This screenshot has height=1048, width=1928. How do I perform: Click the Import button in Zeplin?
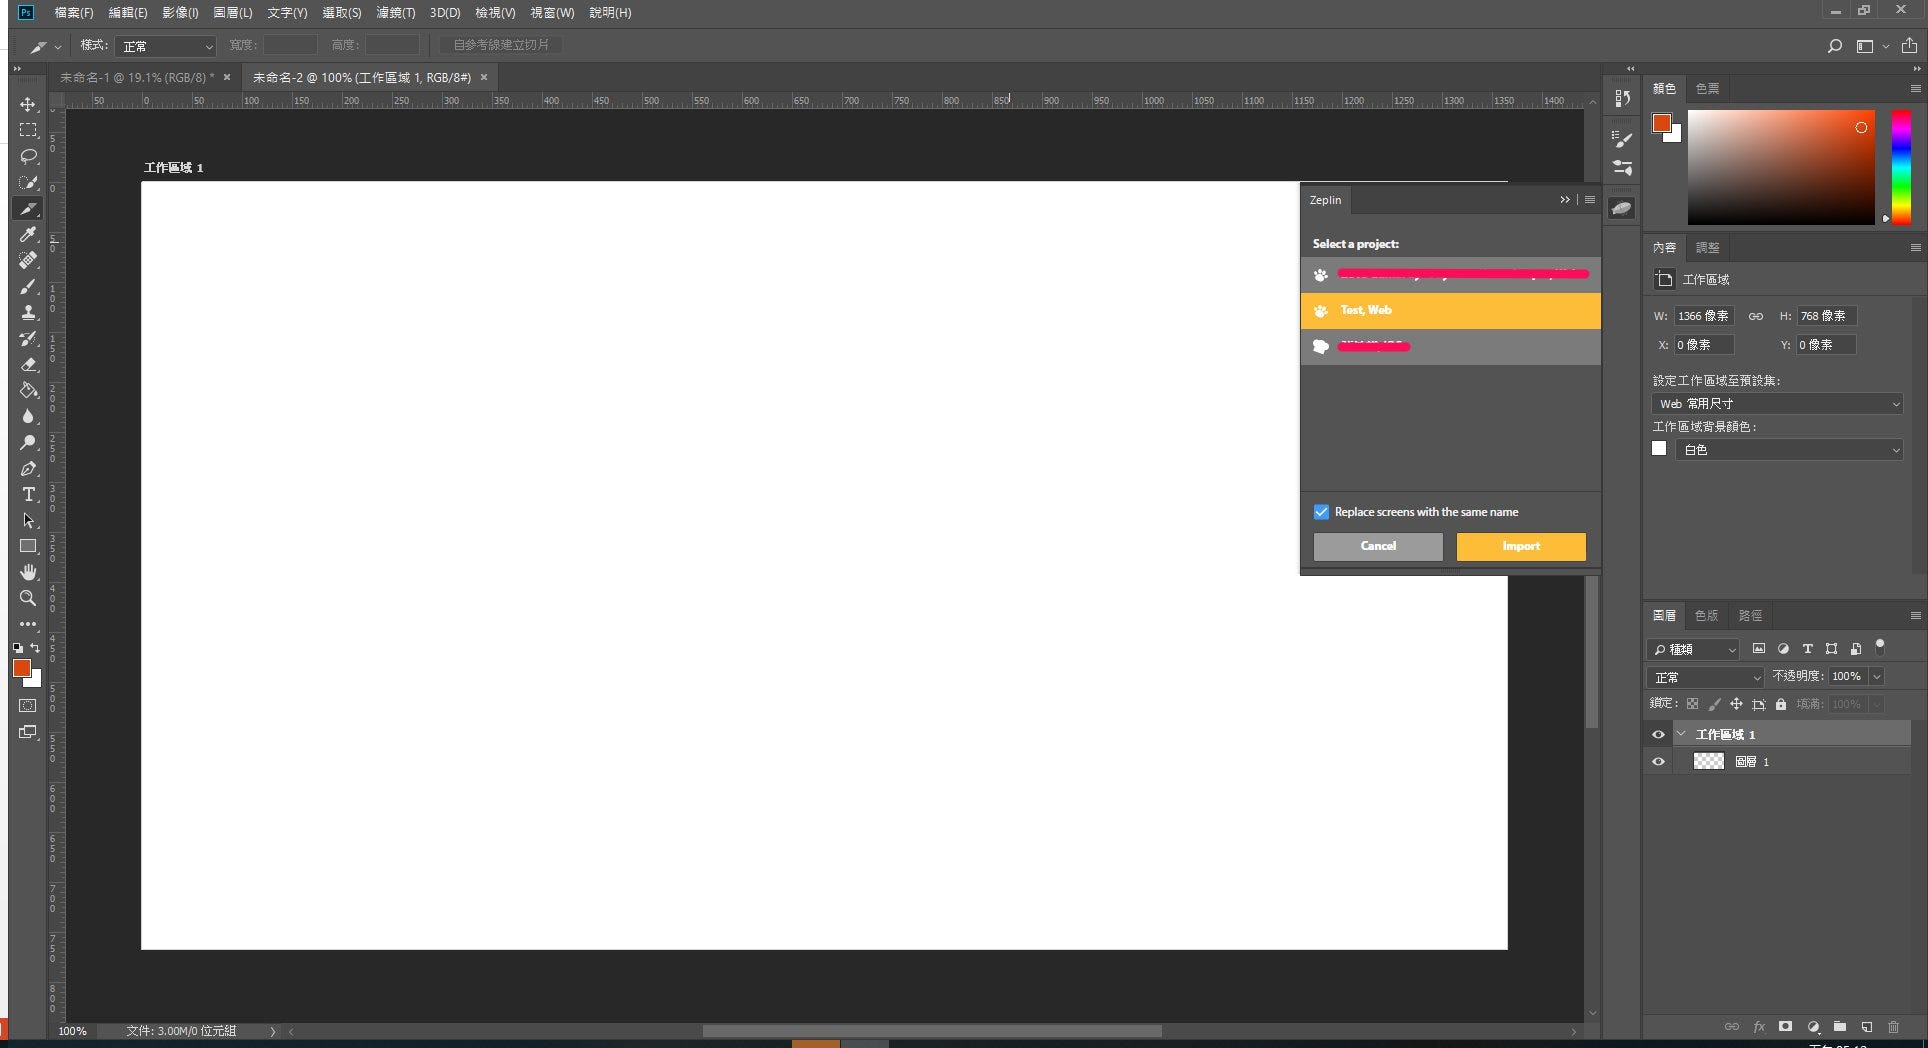[1521, 546]
